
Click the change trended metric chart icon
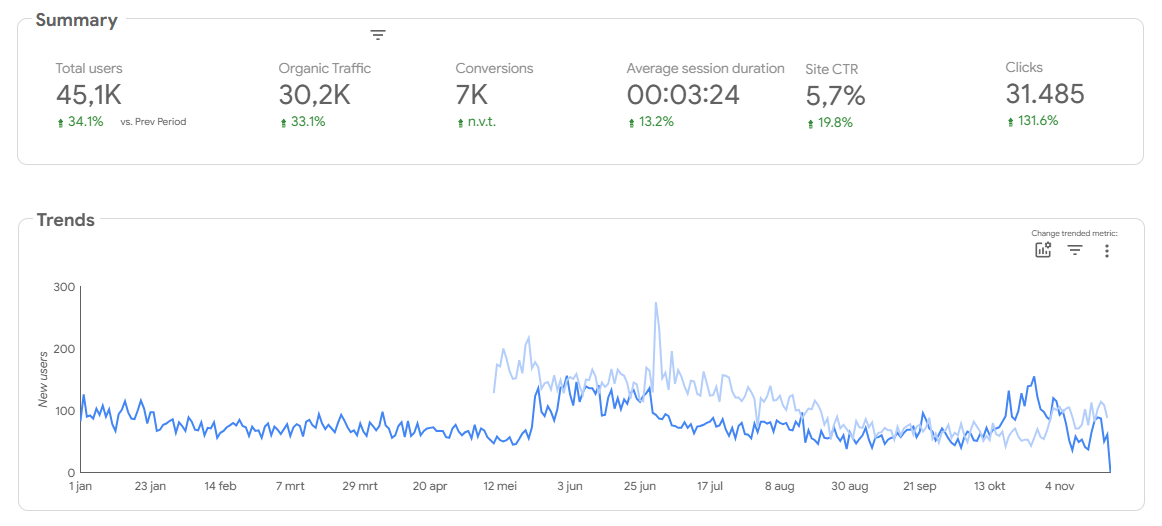(1043, 250)
